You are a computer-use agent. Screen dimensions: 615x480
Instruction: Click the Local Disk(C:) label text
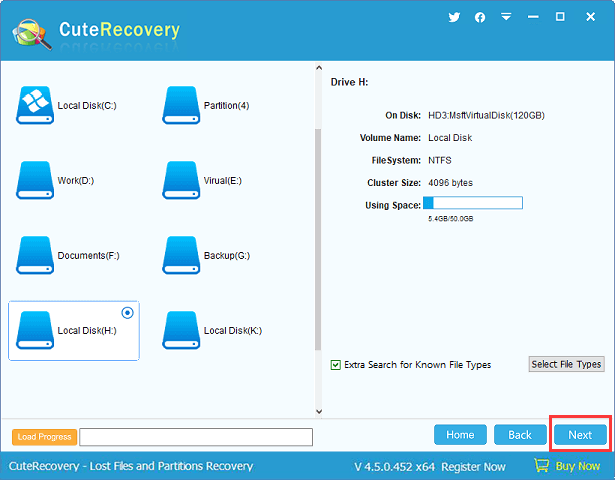(87, 105)
